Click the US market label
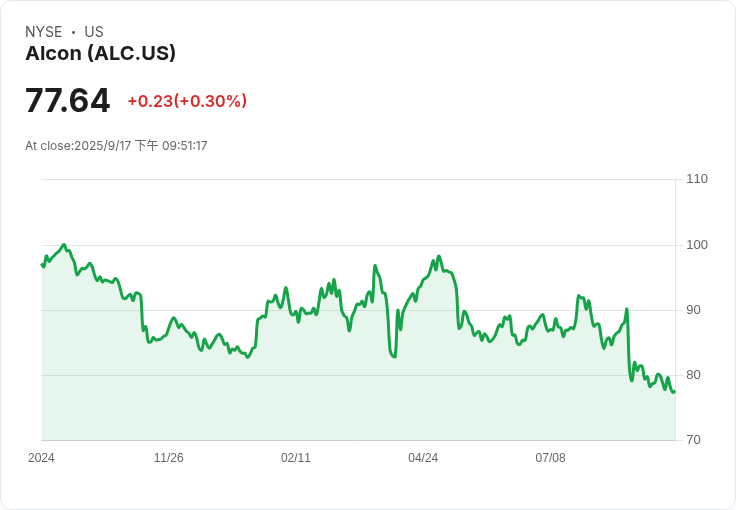 coord(94,32)
